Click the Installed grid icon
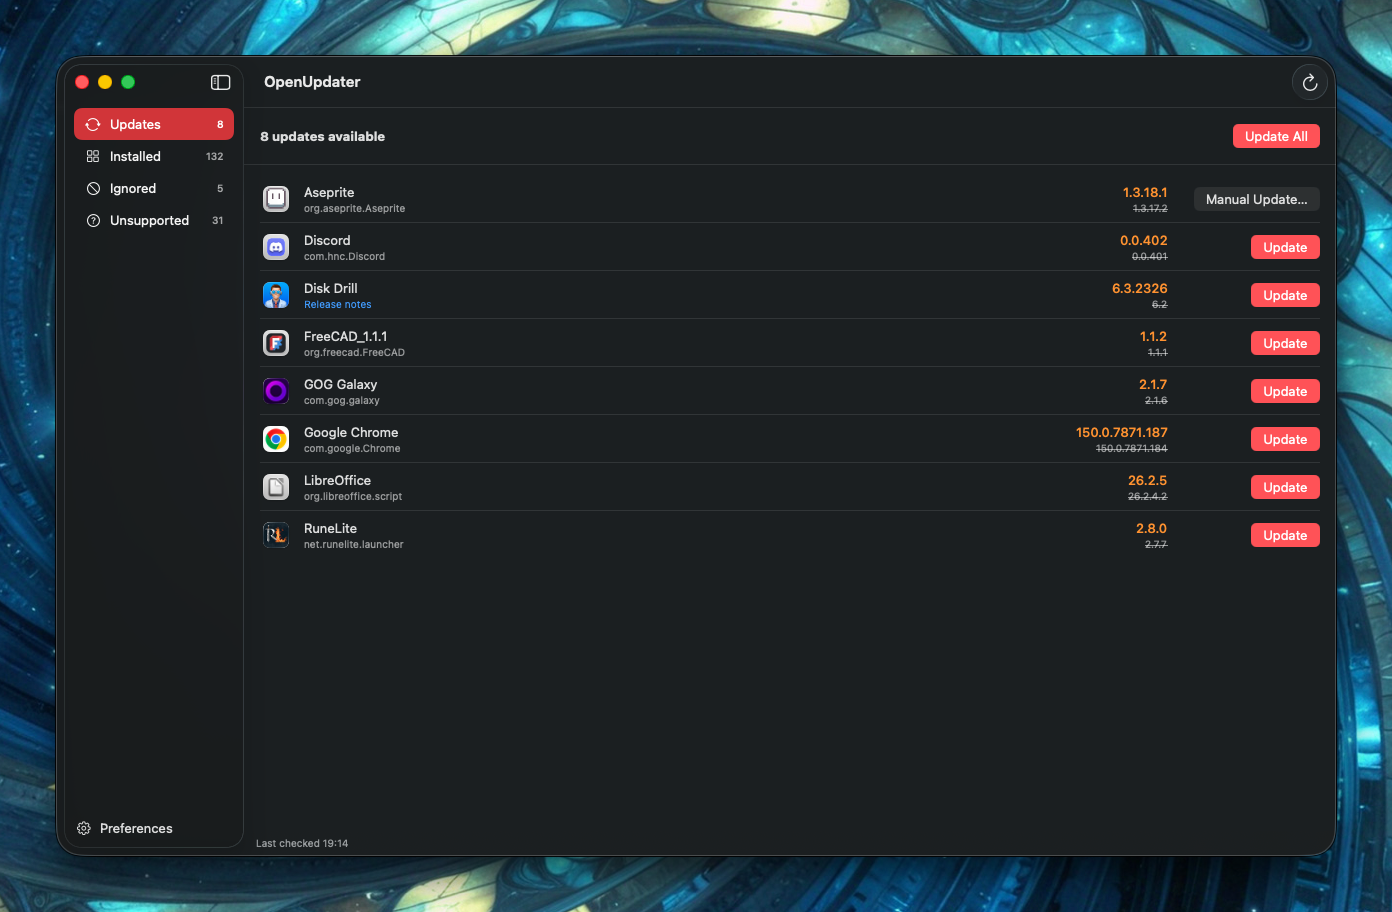Image resolution: width=1392 pixels, height=912 pixels. pos(93,156)
